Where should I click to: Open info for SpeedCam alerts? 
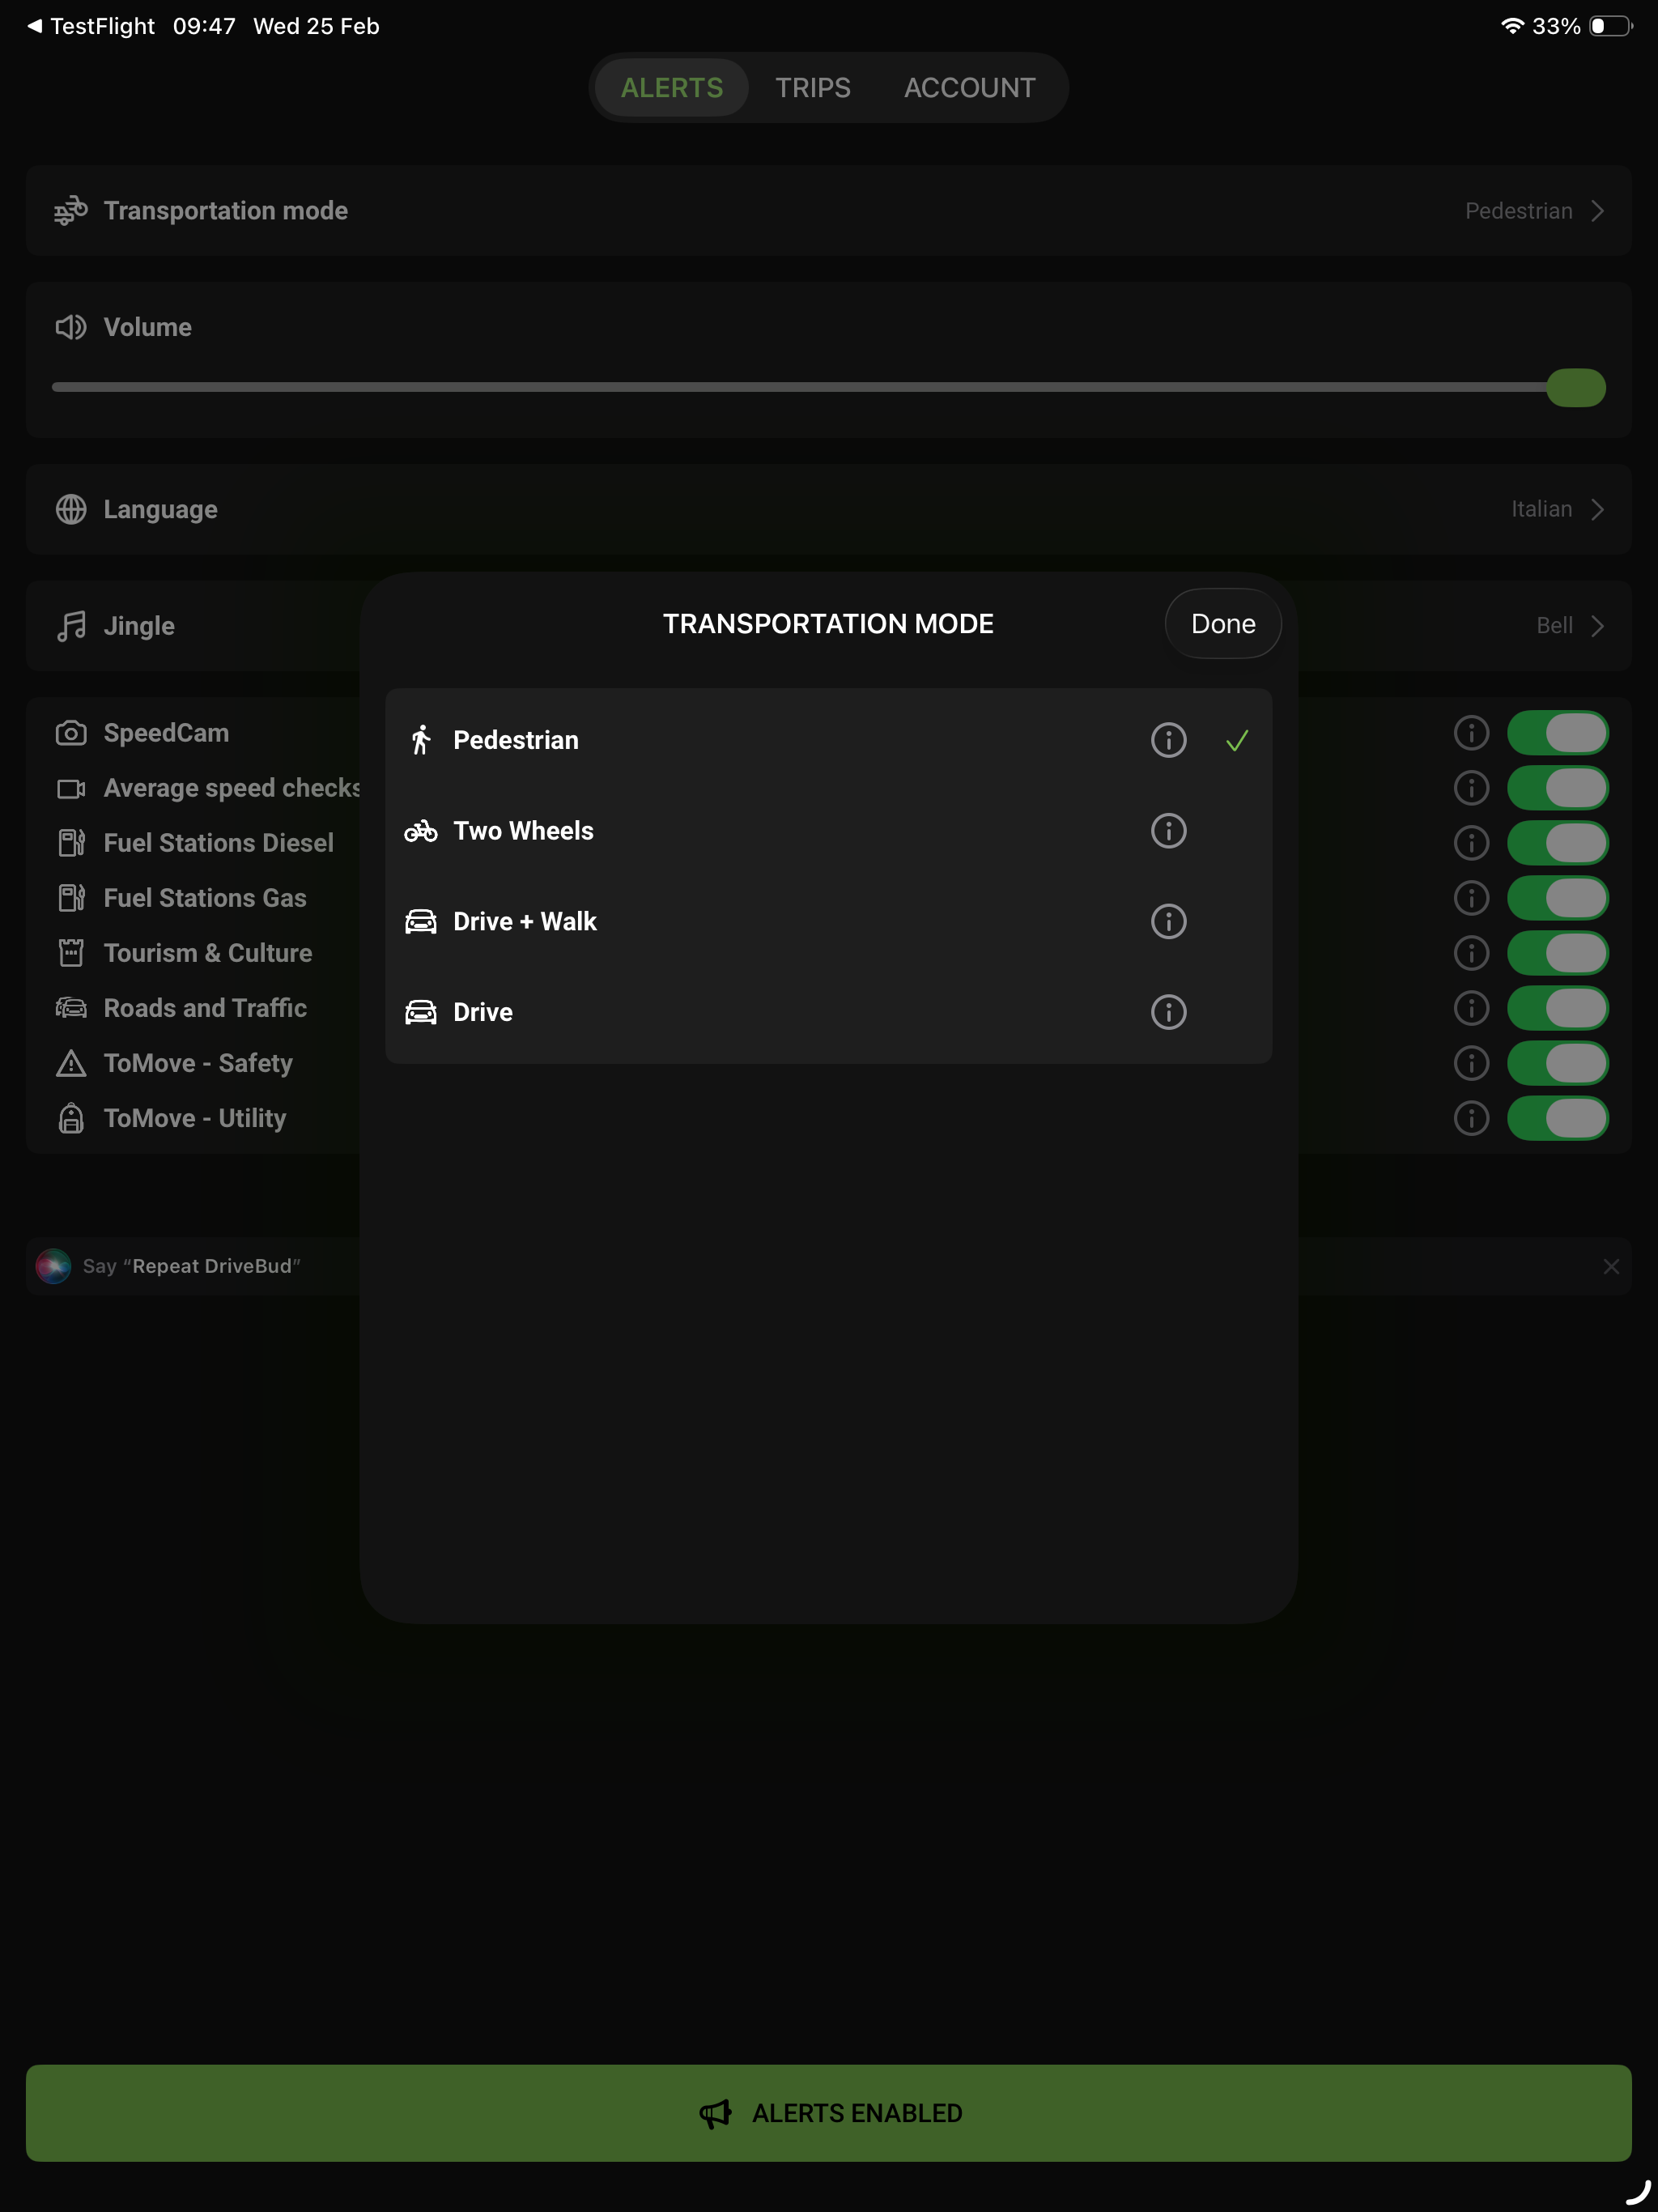click(1471, 733)
